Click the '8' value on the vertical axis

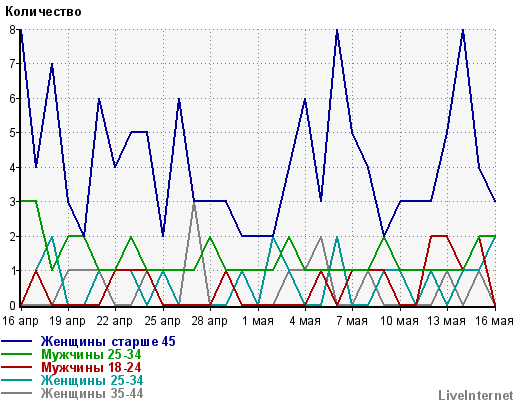point(12,30)
